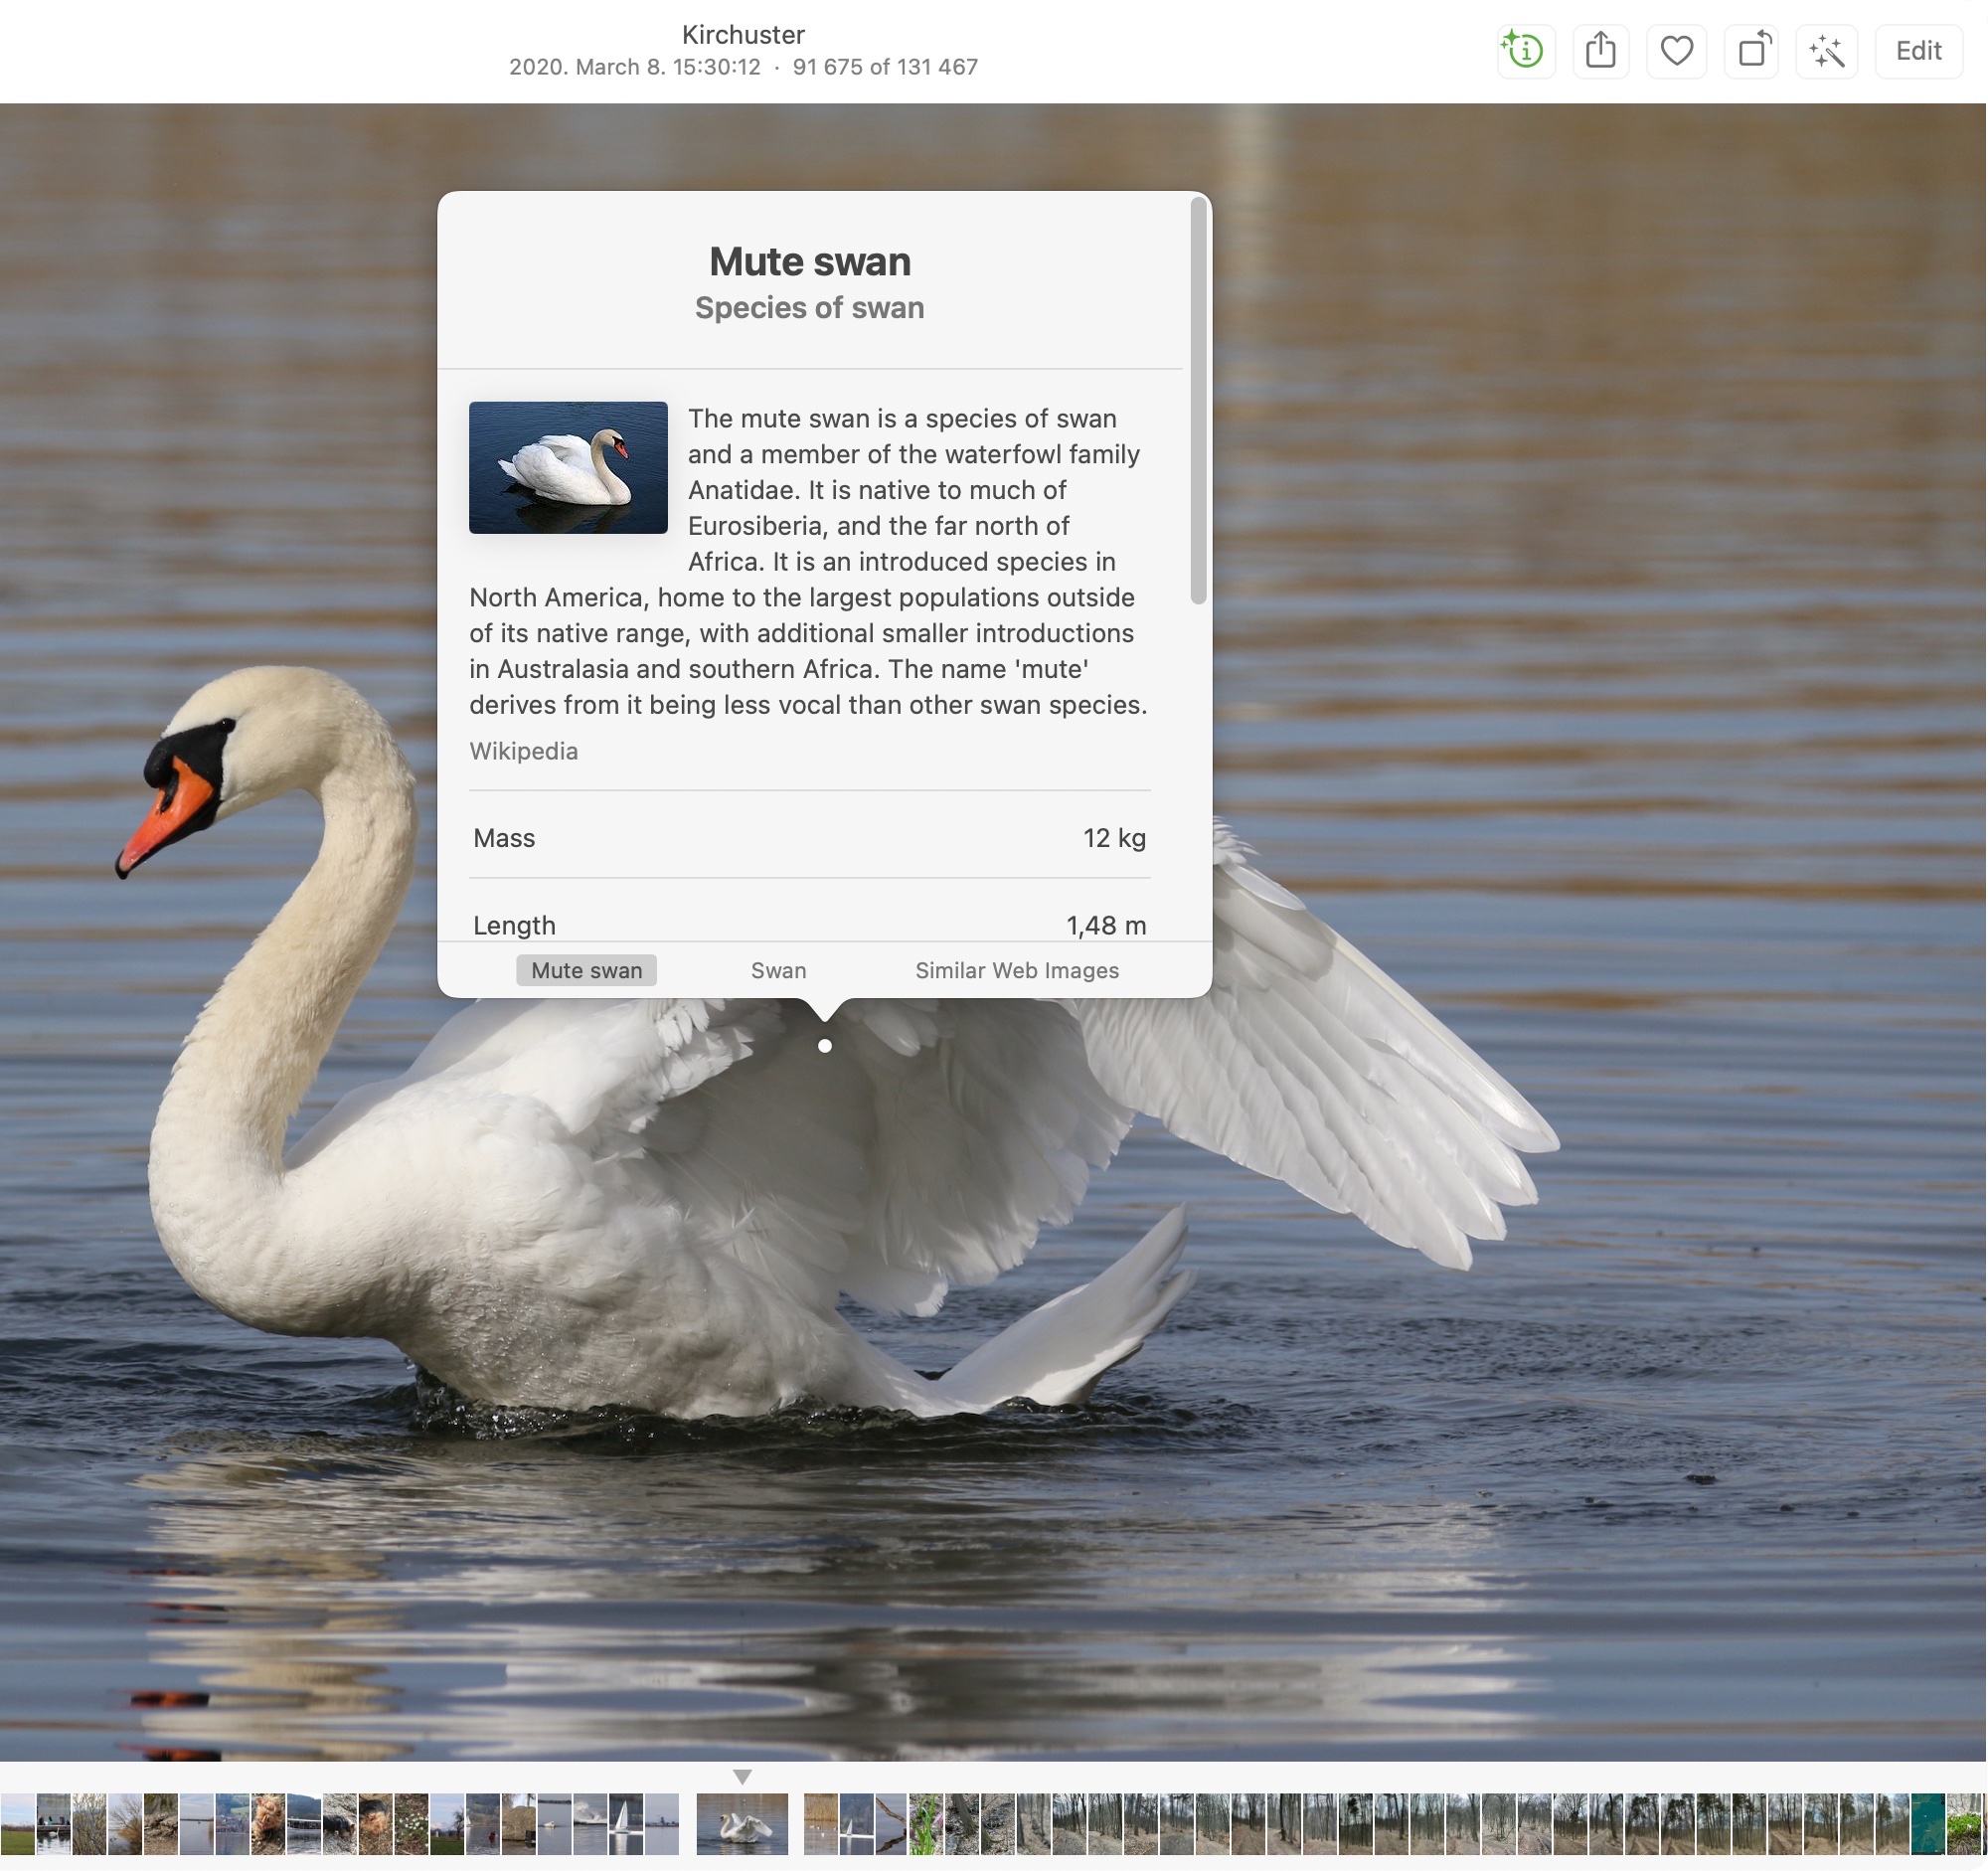
Task: Click the filmstrip current position marker triangle
Action: [742, 1777]
